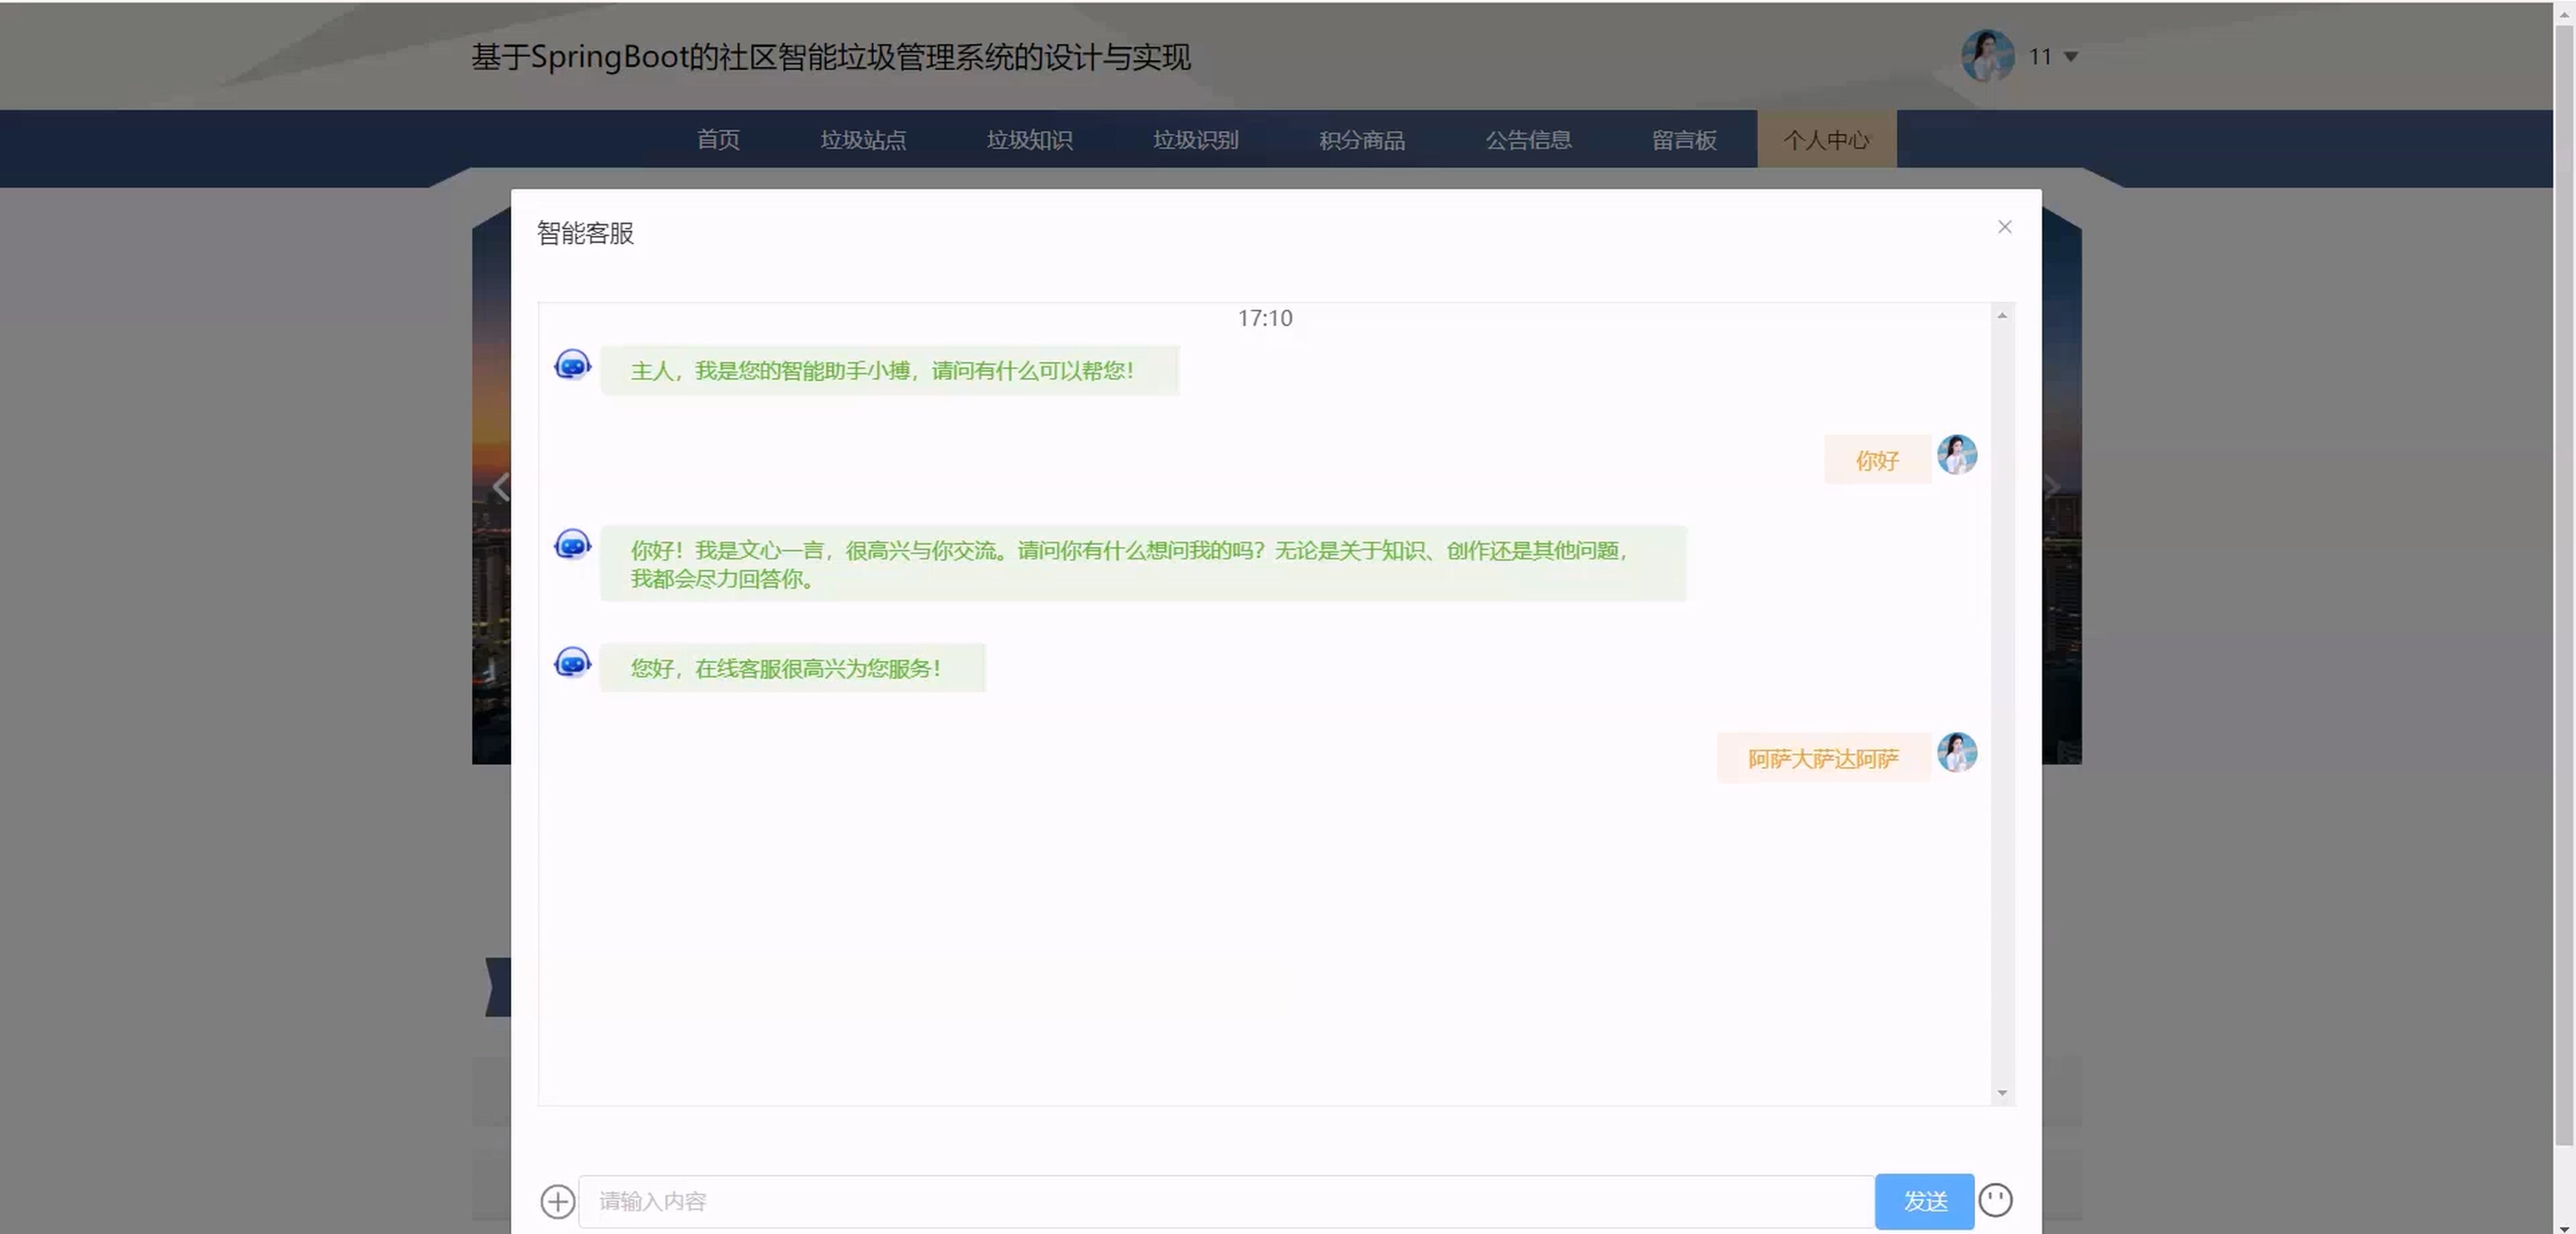Click robot avatar beside 文心一言 reply
The height and width of the screenshot is (1234, 2576).
click(572, 545)
